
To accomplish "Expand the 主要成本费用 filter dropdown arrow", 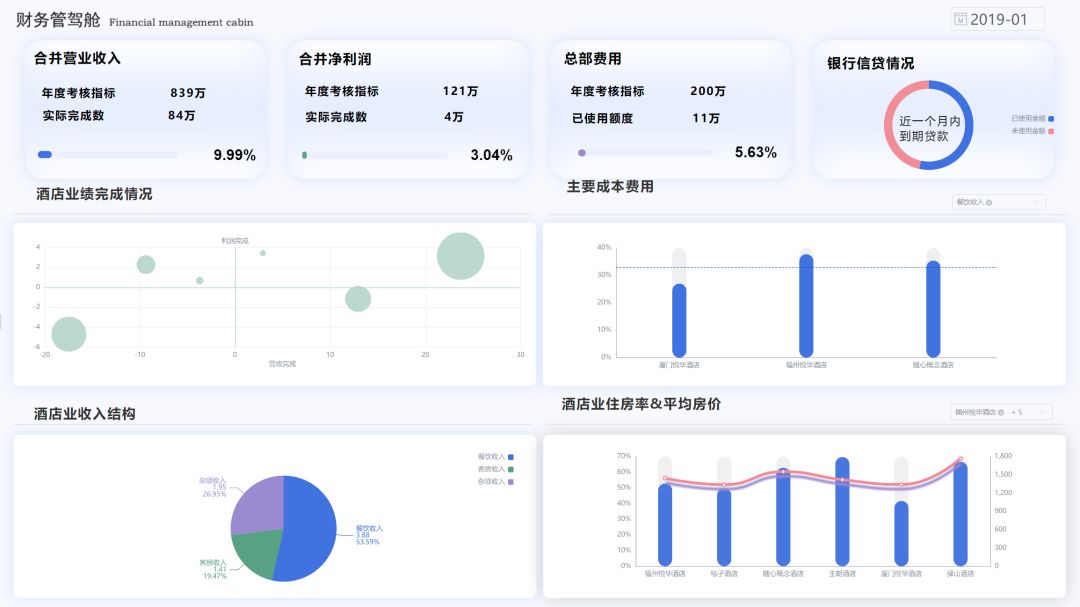I will tap(1037, 203).
